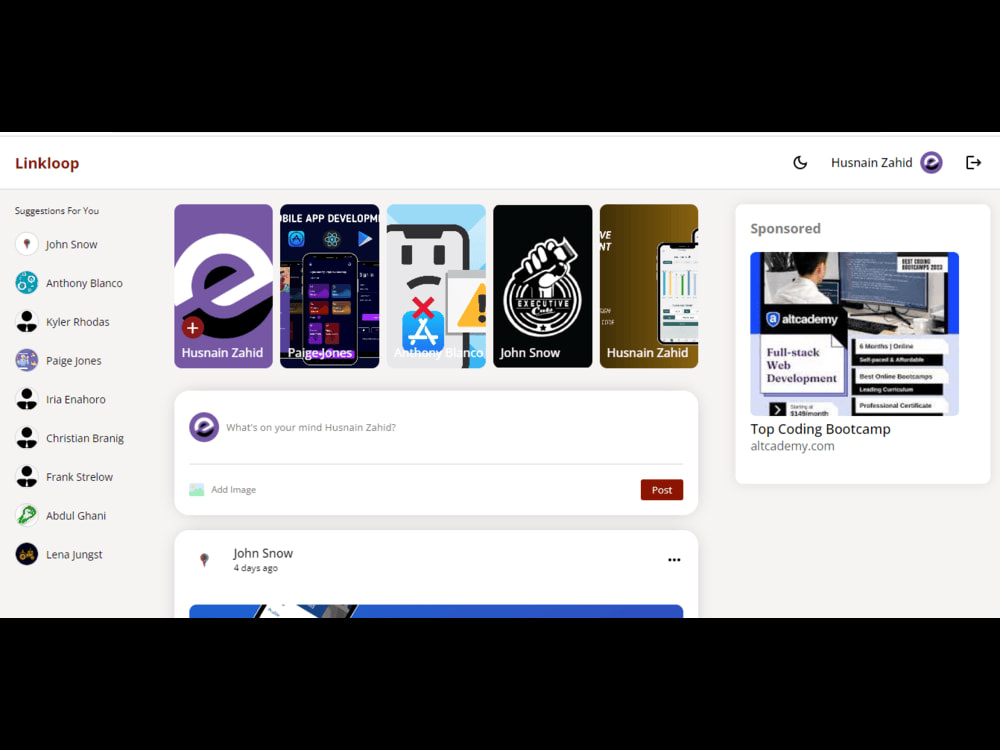
Task: Open John Snow's Executive Cuts story card
Action: (x=543, y=286)
